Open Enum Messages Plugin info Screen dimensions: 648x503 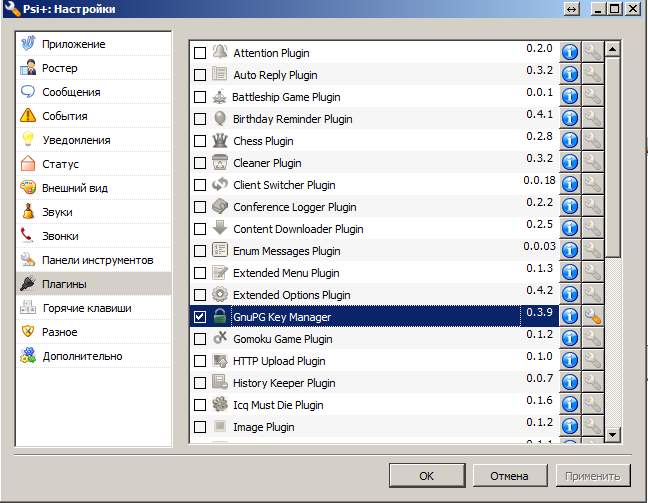570,250
